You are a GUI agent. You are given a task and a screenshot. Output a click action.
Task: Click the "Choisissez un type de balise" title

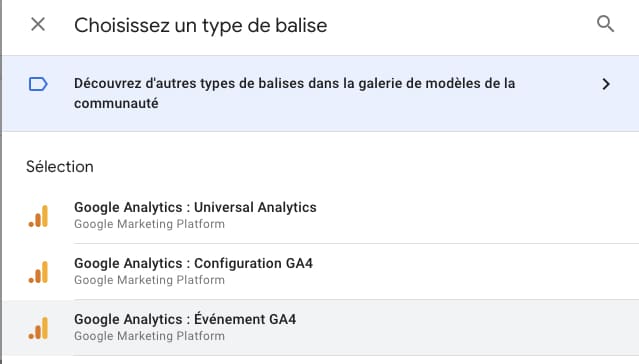[201, 25]
